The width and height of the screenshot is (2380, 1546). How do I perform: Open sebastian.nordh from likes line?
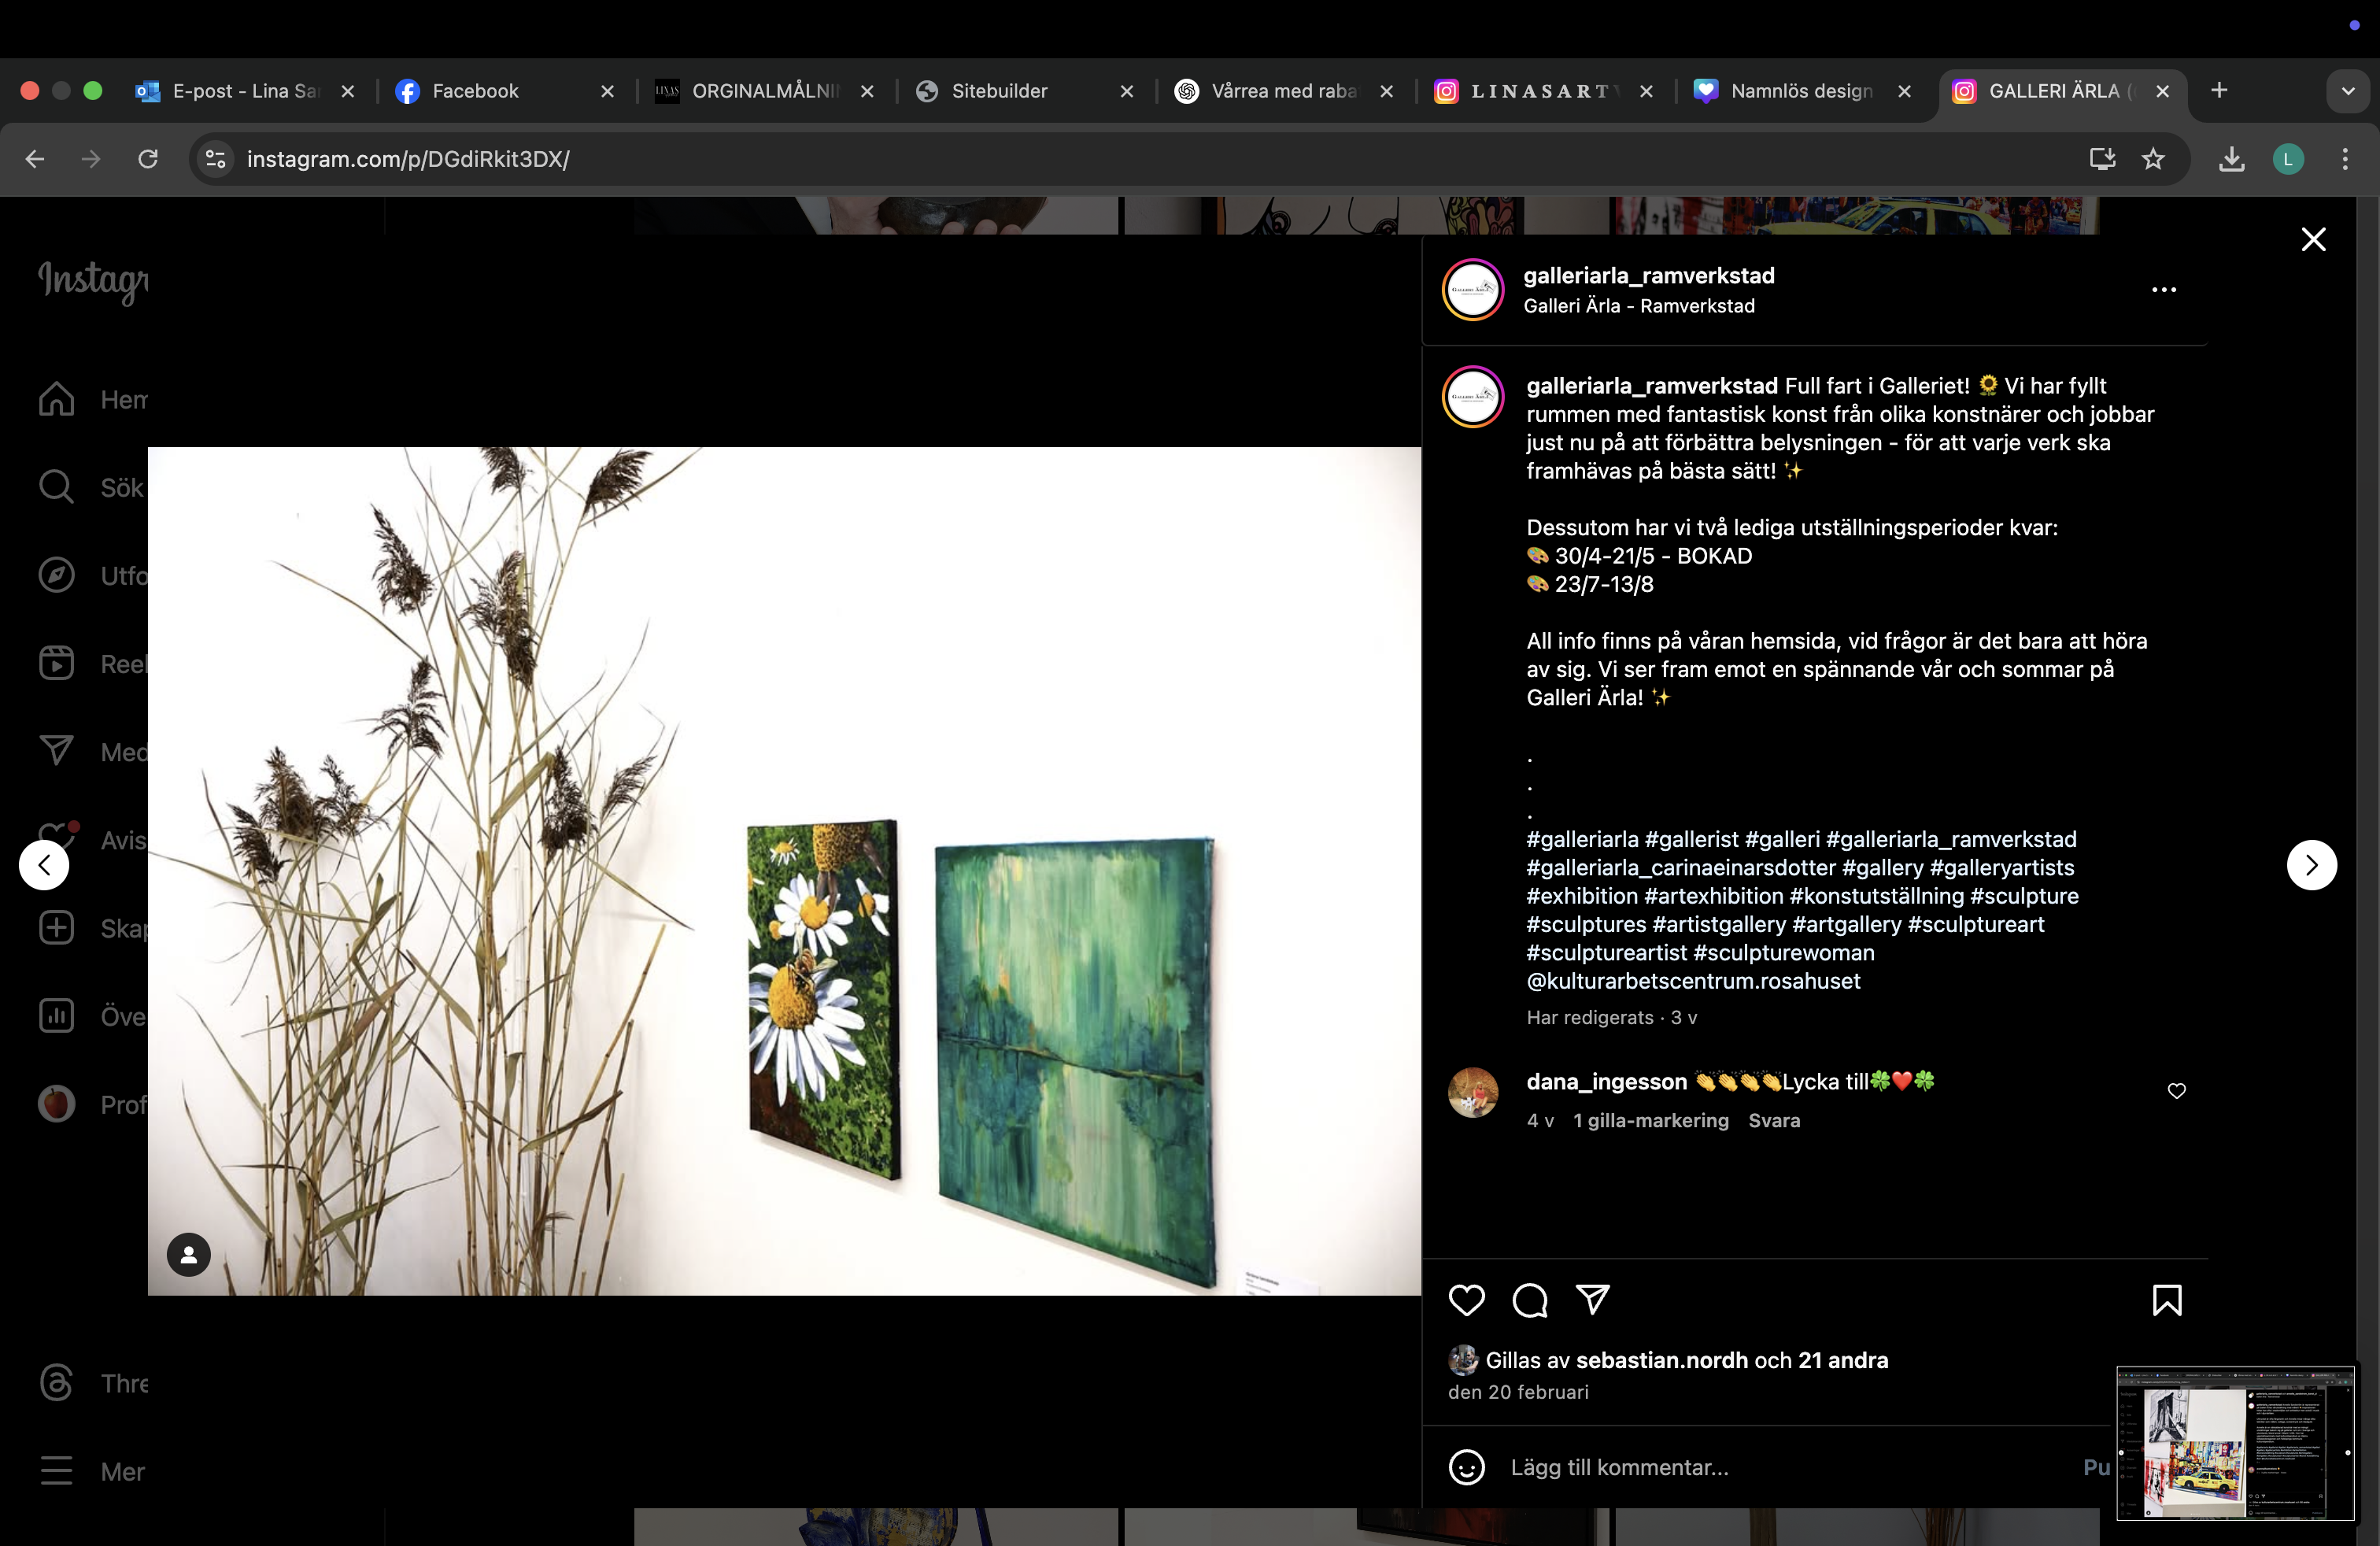[x=1662, y=1360]
